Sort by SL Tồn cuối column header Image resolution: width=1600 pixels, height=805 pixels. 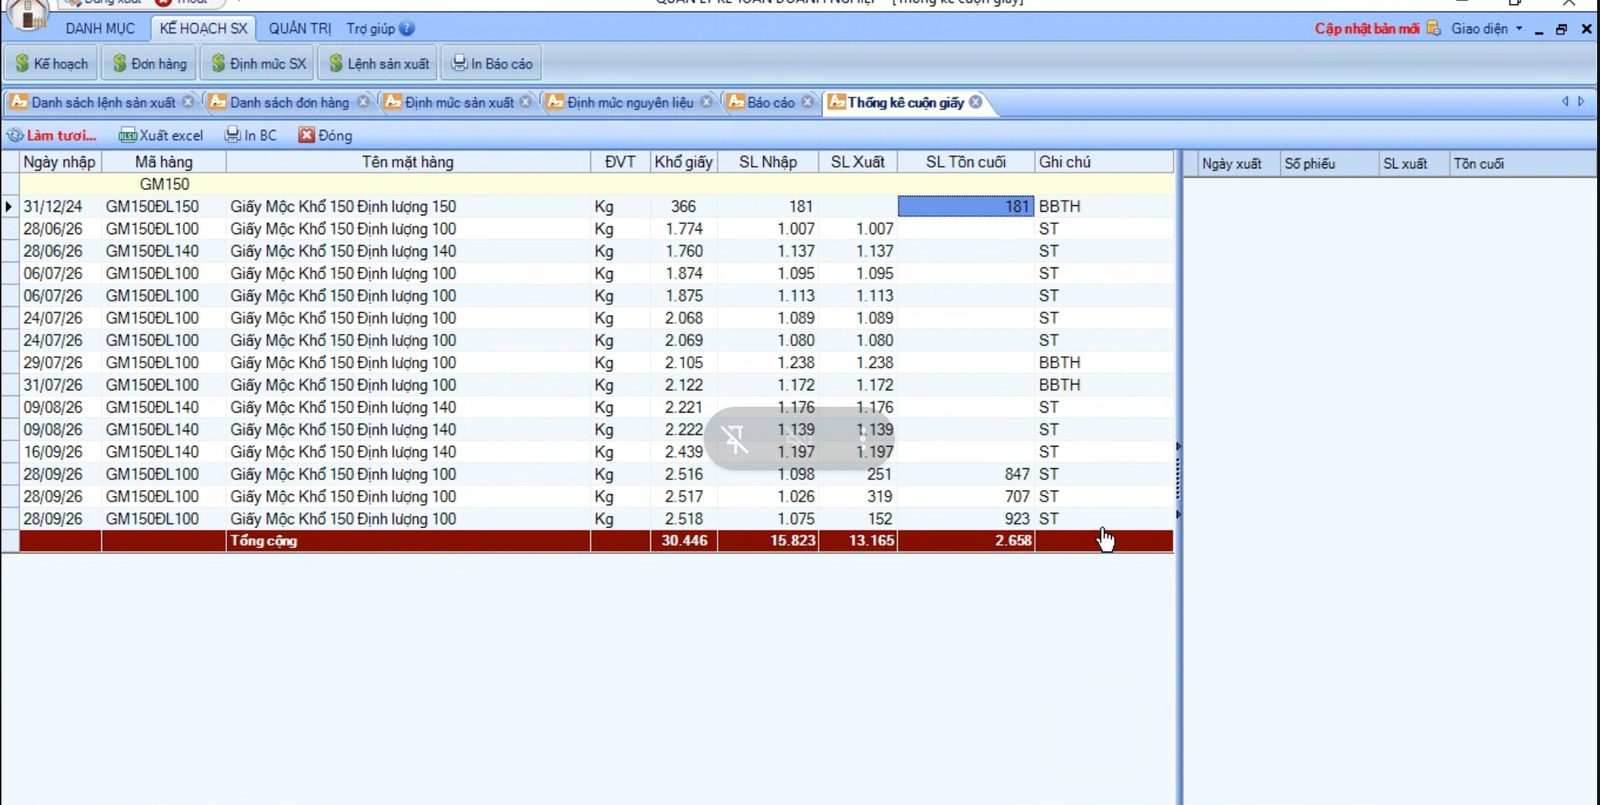pyautogui.click(x=966, y=162)
